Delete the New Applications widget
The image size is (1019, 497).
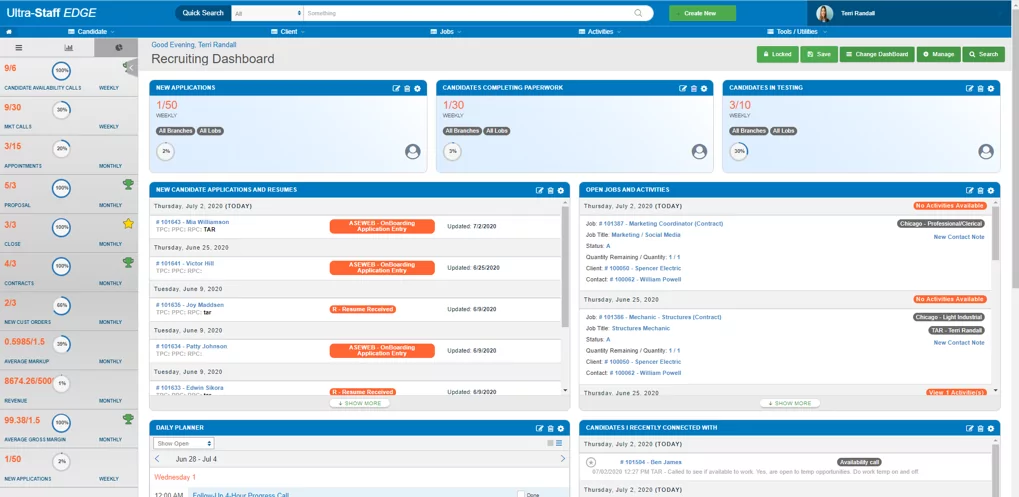407,88
